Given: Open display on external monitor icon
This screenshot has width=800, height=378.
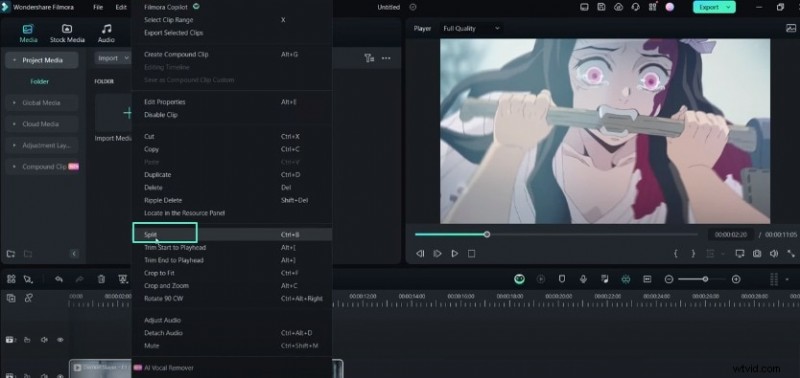Looking at the screenshot, I should pos(740,254).
